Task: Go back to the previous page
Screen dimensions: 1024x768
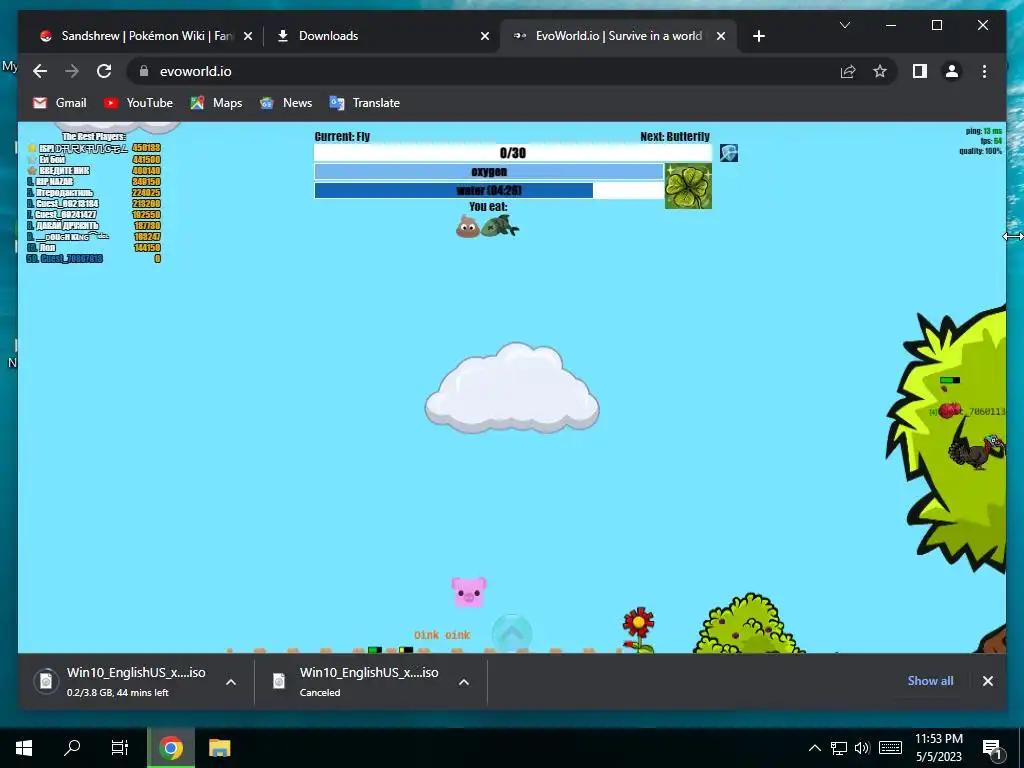Action: pyautogui.click(x=40, y=71)
